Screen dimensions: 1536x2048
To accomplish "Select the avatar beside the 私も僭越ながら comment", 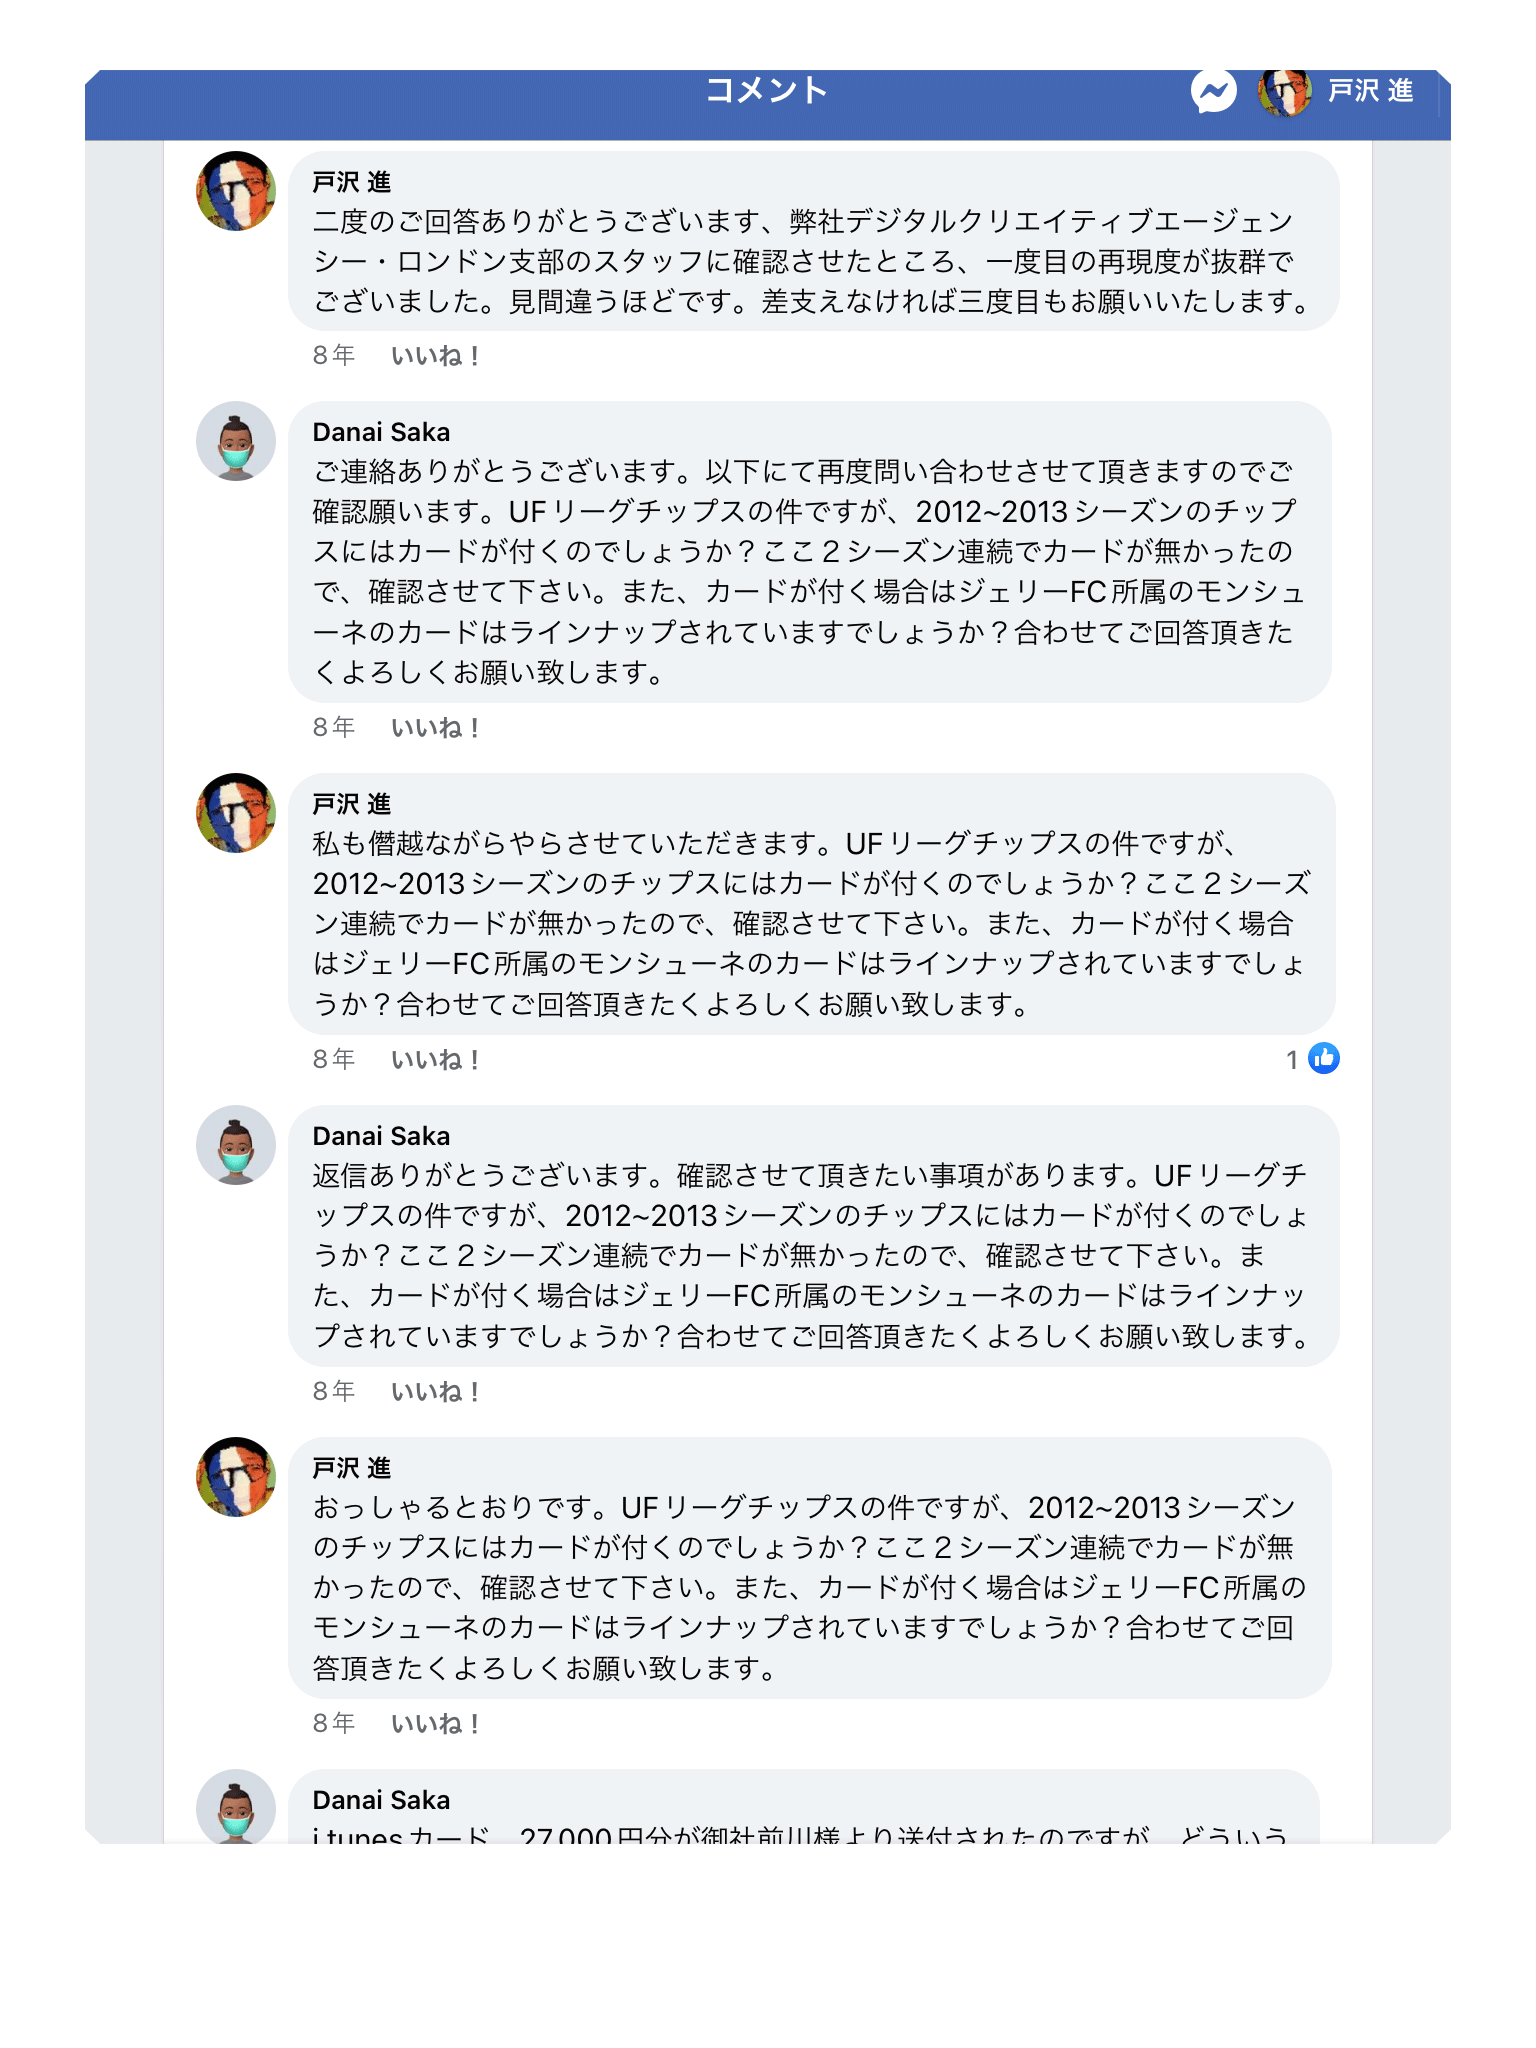I will tap(236, 813).
